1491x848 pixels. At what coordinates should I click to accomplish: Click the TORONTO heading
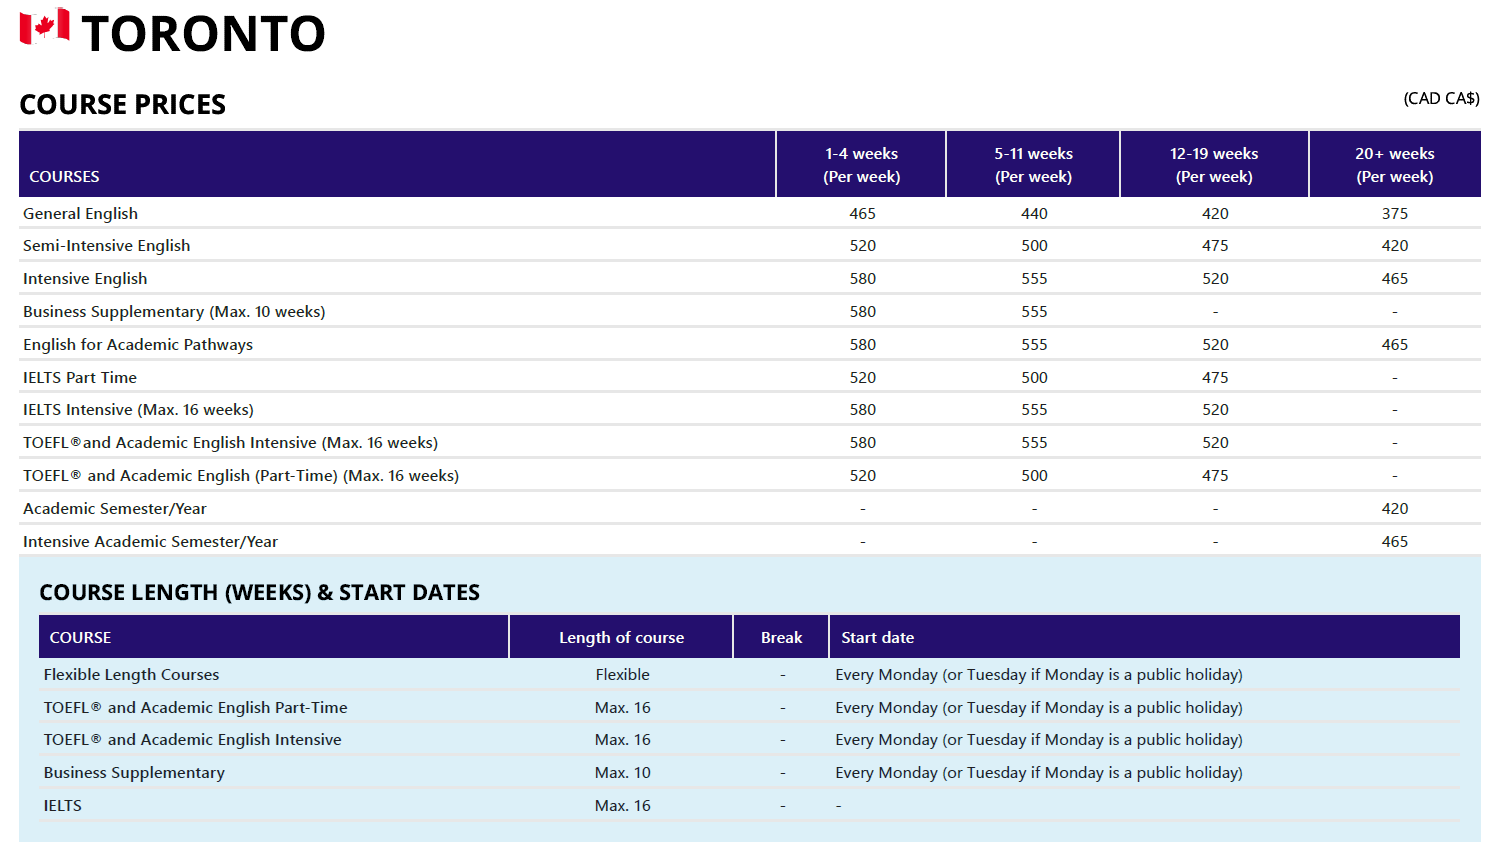(203, 34)
